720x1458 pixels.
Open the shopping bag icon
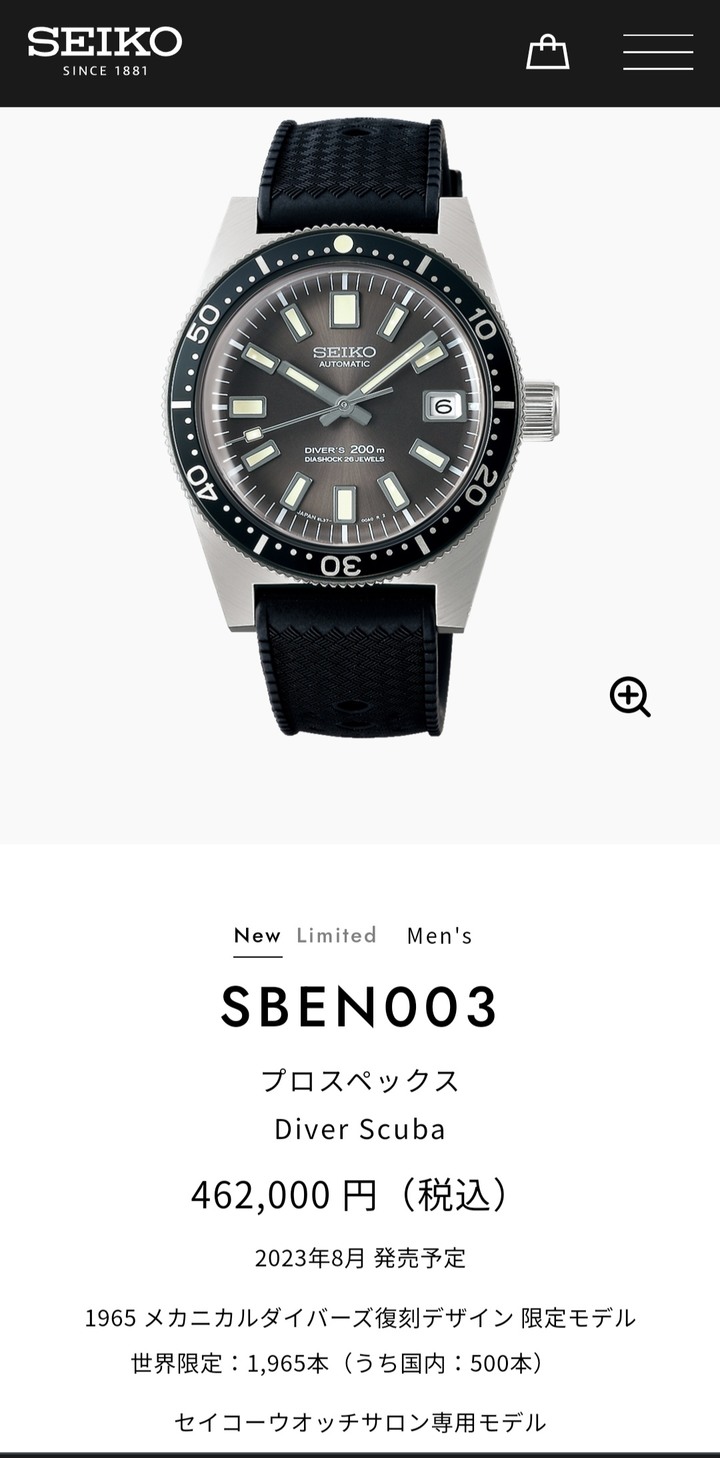point(548,52)
